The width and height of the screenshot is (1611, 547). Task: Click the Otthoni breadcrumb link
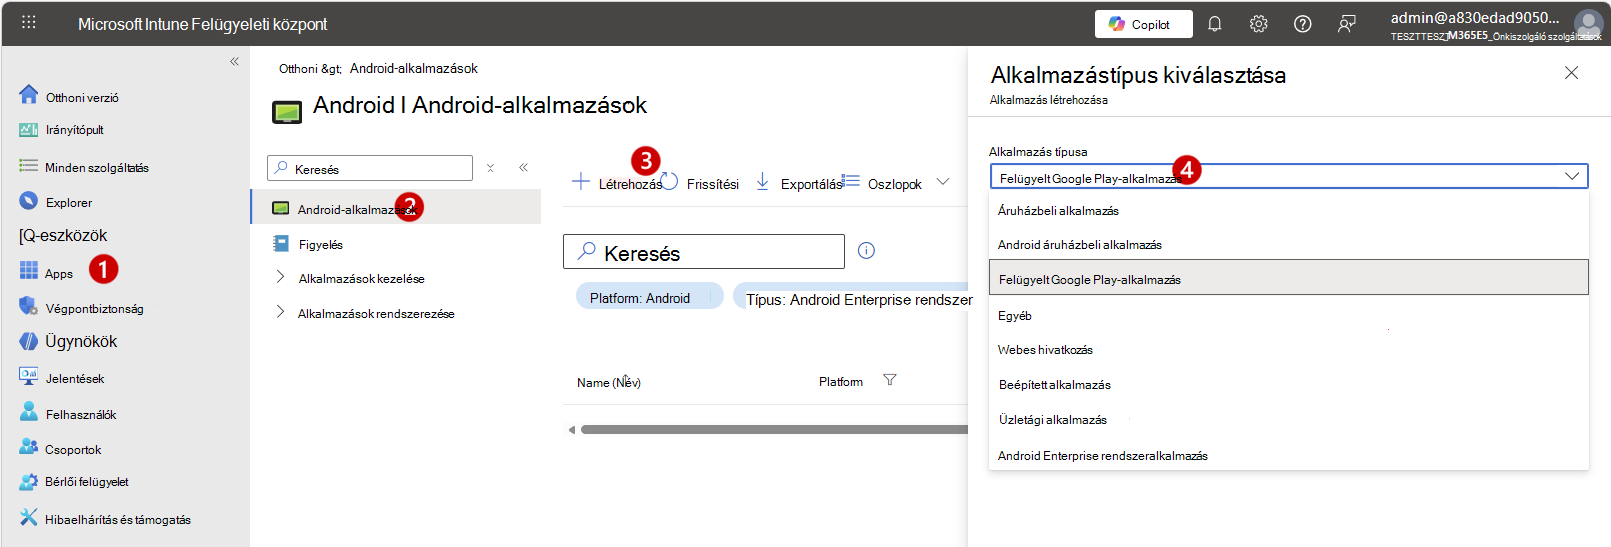click(x=298, y=69)
